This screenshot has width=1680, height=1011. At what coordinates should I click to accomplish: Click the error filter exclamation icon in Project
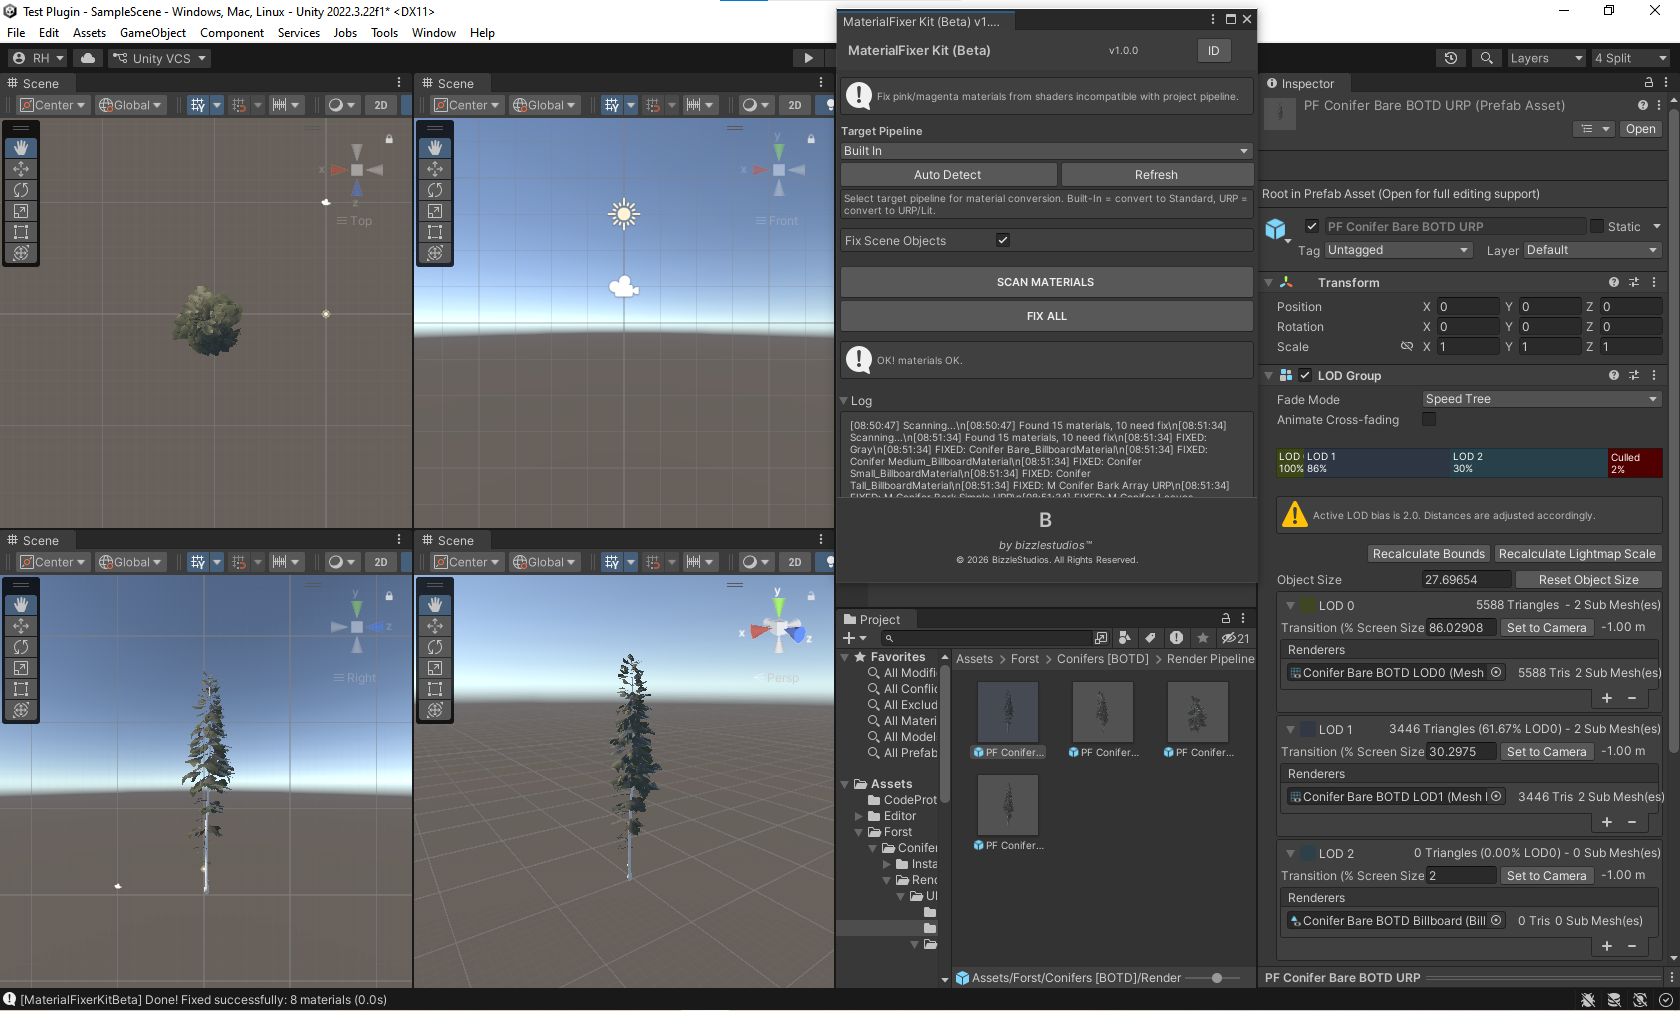point(1177,638)
